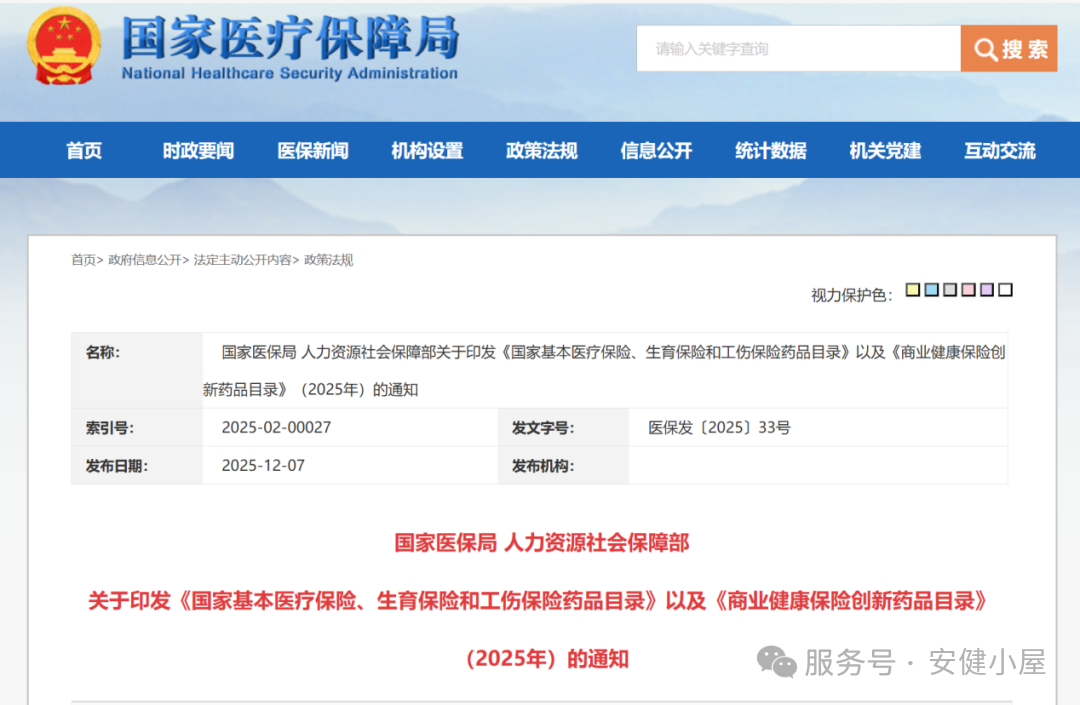This screenshot has height=705, width=1080.
Task: Click the national emblem logo
Action: [x=64, y=47]
